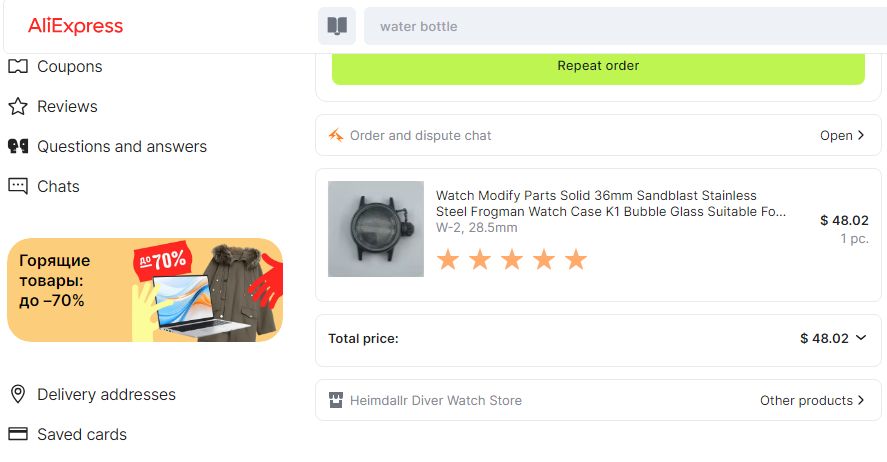The image size is (887, 462).
Task: Click the Delivery addresses pin icon
Action: (18, 394)
